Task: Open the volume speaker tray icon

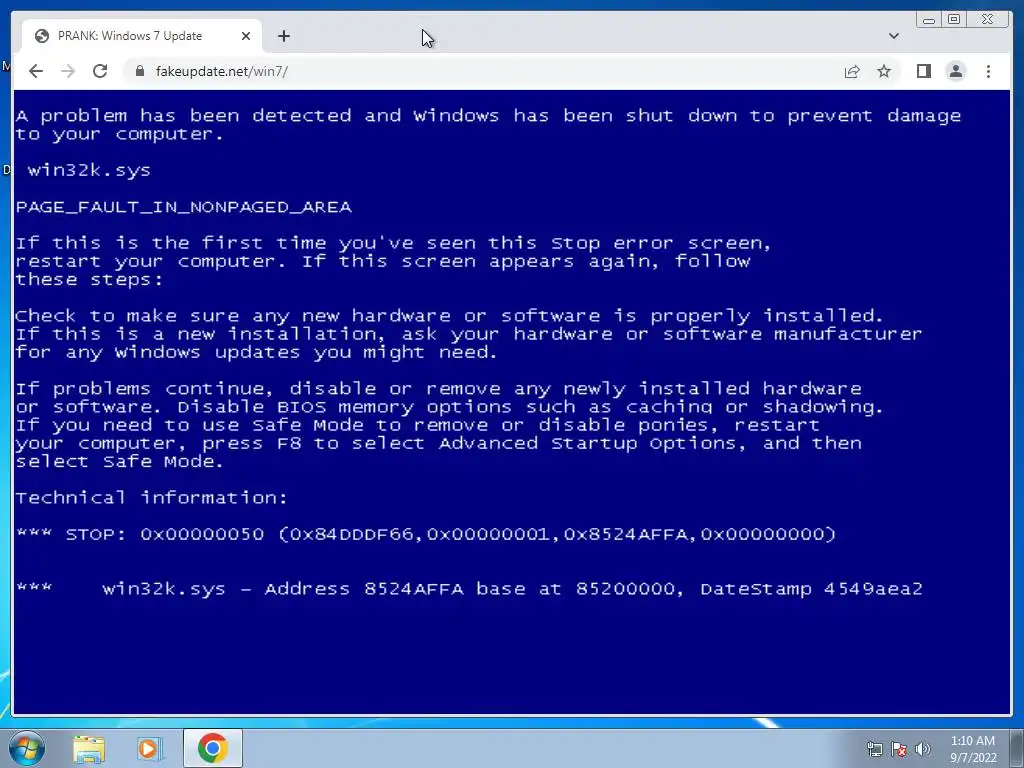Action: point(922,749)
